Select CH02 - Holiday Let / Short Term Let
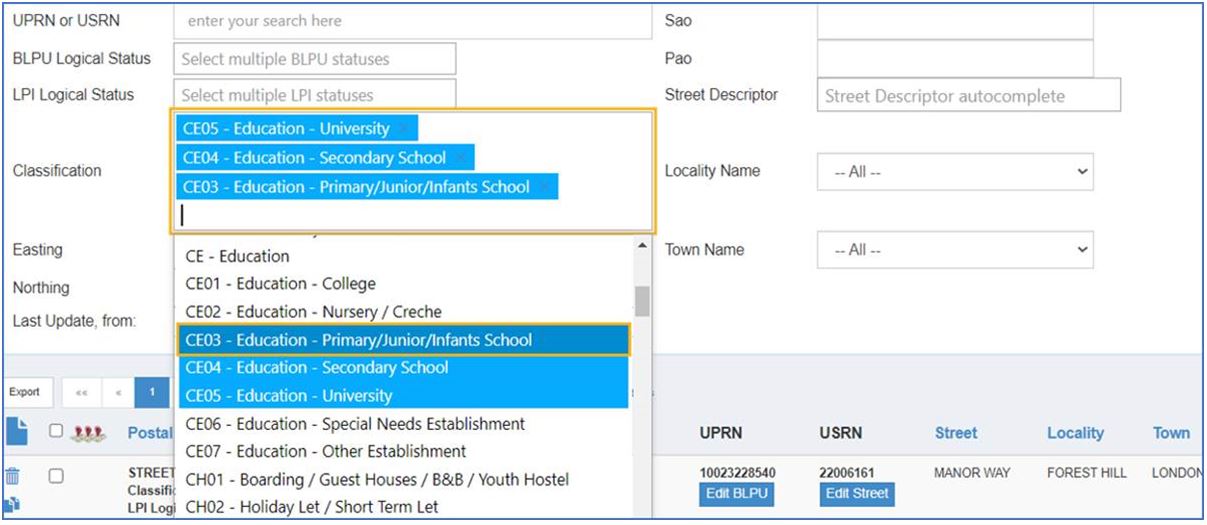1207x525 pixels. tap(403, 507)
